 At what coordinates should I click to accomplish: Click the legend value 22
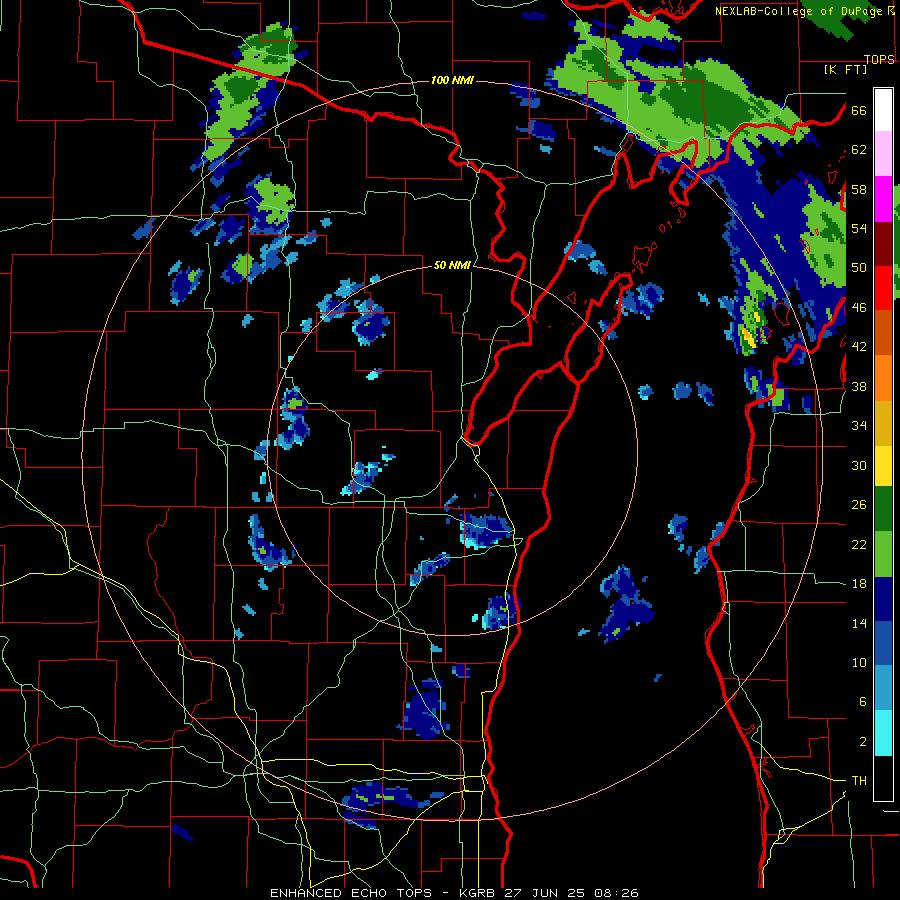[859, 545]
